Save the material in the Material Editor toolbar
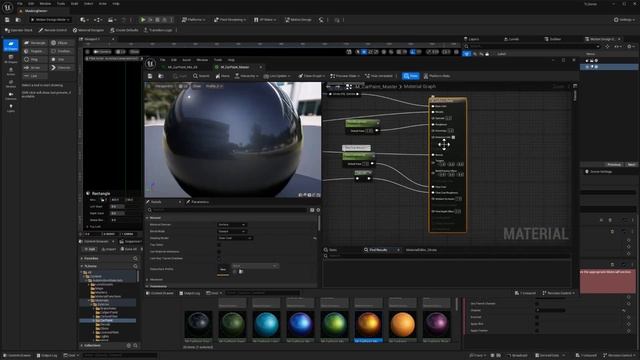 click(x=150, y=76)
